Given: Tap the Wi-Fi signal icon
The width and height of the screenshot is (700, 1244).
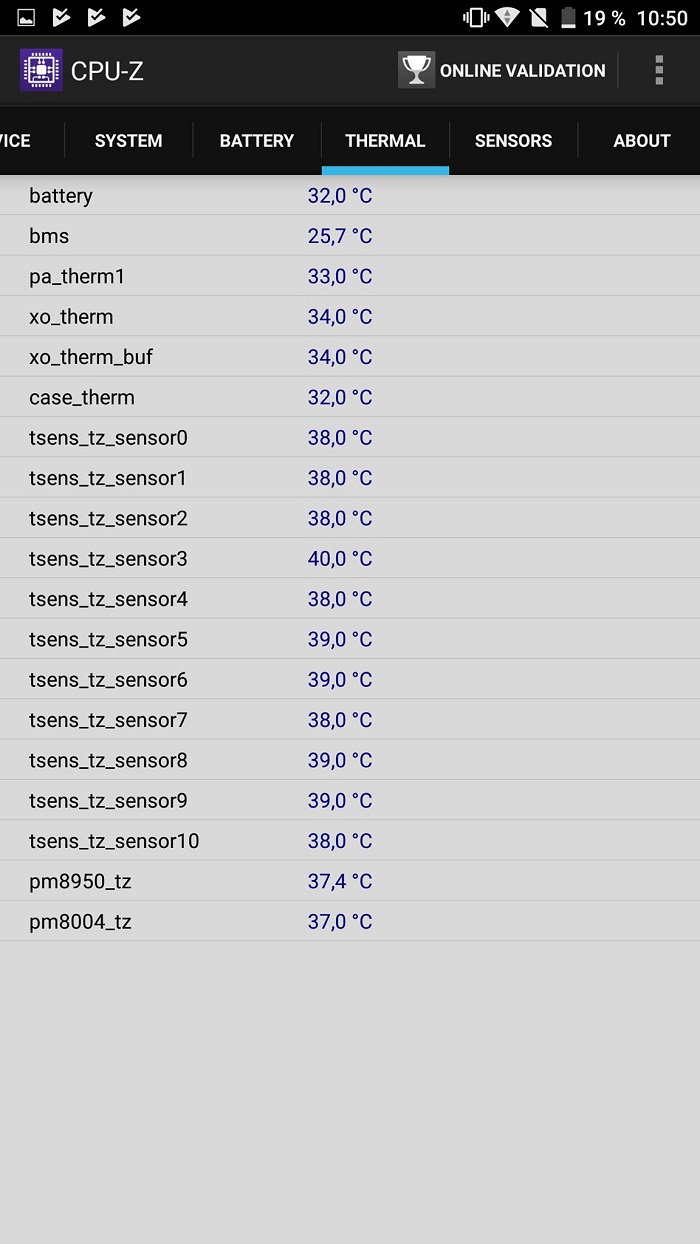Looking at the screenshot, I should click(x=507, y=18).
